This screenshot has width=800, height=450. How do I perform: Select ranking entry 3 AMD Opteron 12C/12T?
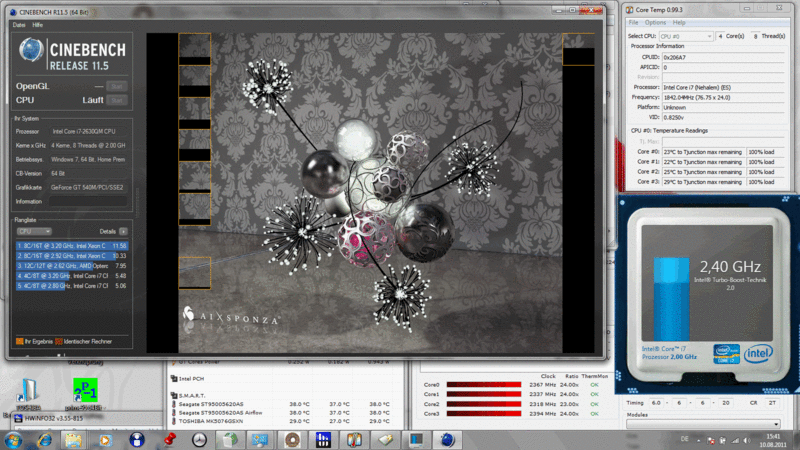pos(72,266)
